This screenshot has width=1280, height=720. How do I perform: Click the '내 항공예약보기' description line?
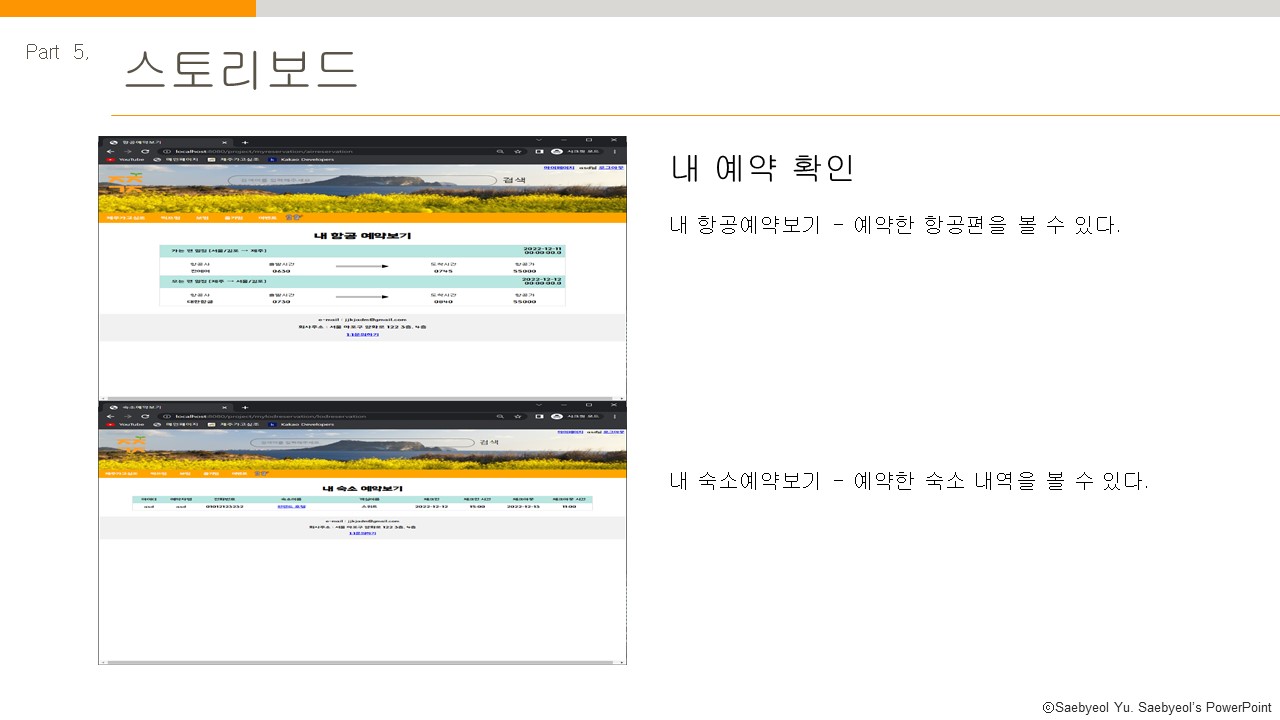(x=895, y=225)
